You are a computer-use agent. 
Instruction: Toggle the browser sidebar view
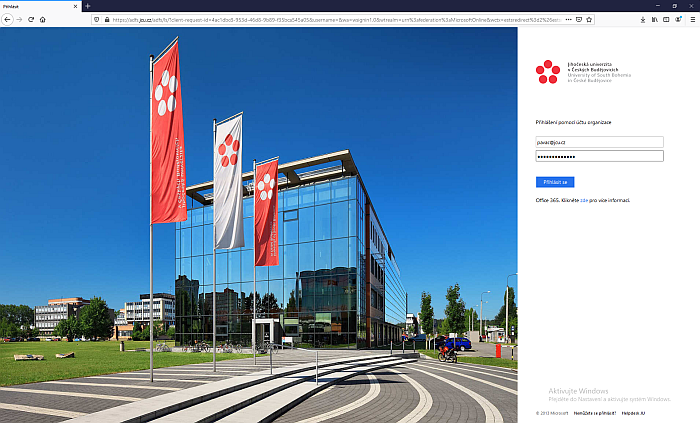[x=666, y=20]
